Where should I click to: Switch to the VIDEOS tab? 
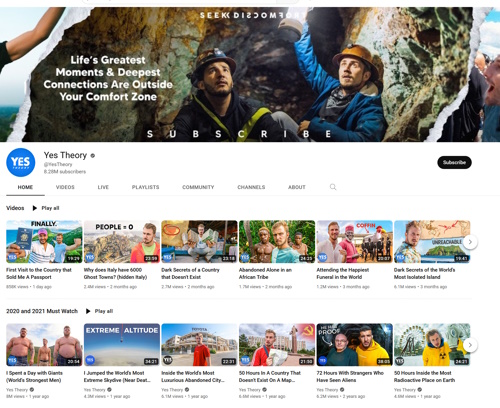65,187
